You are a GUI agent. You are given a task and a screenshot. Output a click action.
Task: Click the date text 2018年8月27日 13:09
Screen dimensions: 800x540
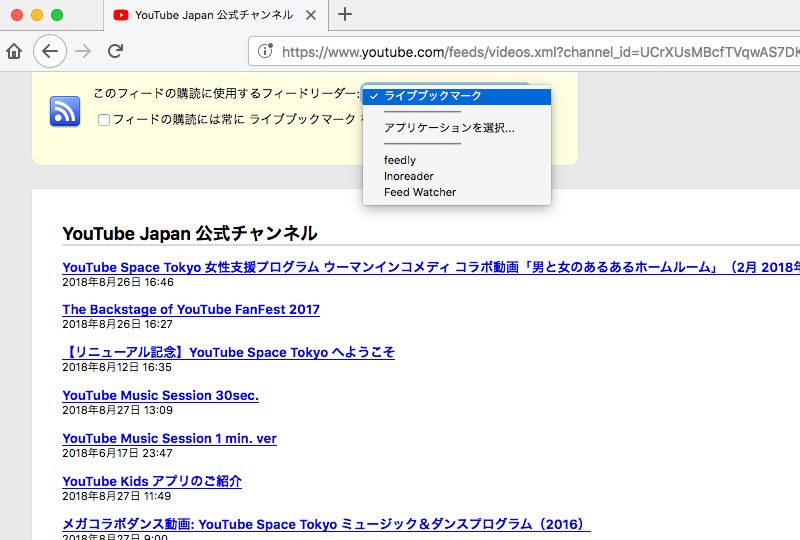coord(117,410)
